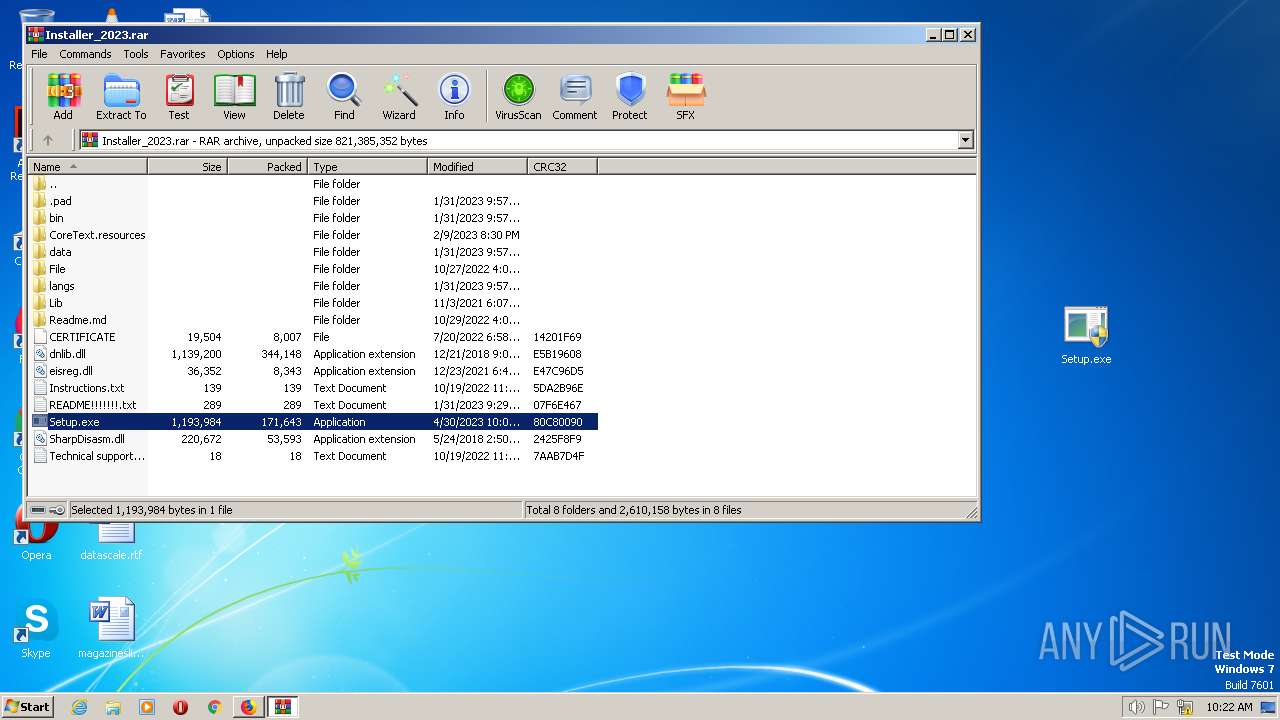The image size is (1280, 720).
Task: Select the Setup.exe file row
Action: (314, 422)
